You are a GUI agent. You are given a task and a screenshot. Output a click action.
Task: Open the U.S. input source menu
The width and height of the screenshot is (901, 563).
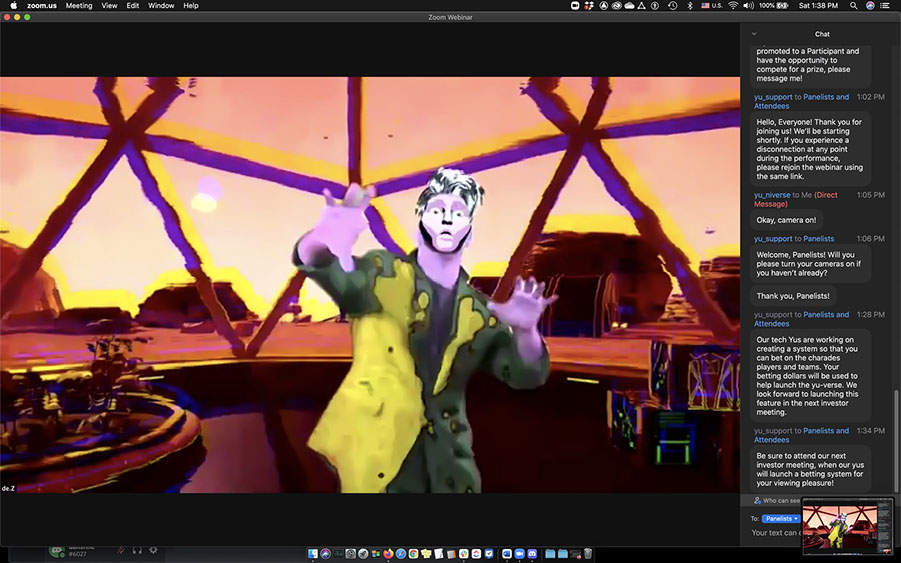(711, 6)
